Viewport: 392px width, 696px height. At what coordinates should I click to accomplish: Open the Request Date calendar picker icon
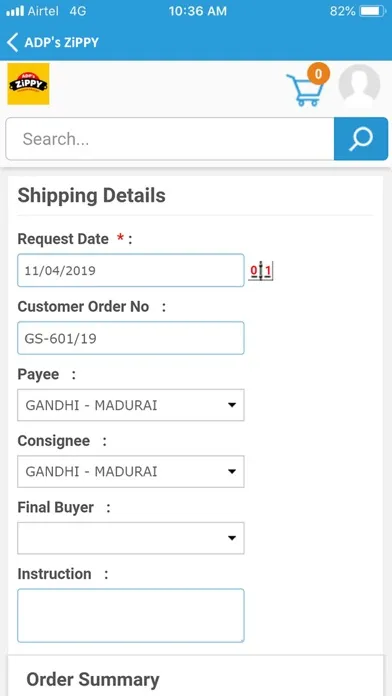click(x=261, y=270)
